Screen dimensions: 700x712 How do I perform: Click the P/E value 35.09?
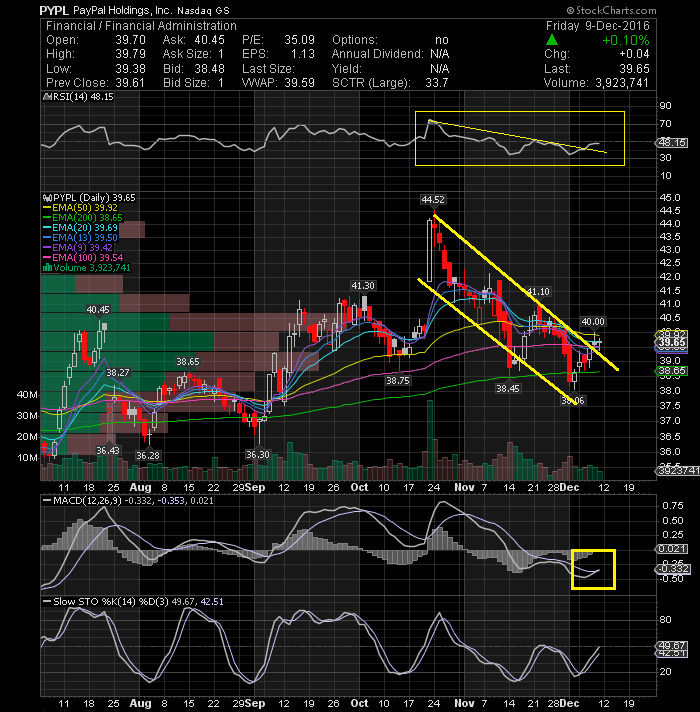pos(300,40)
